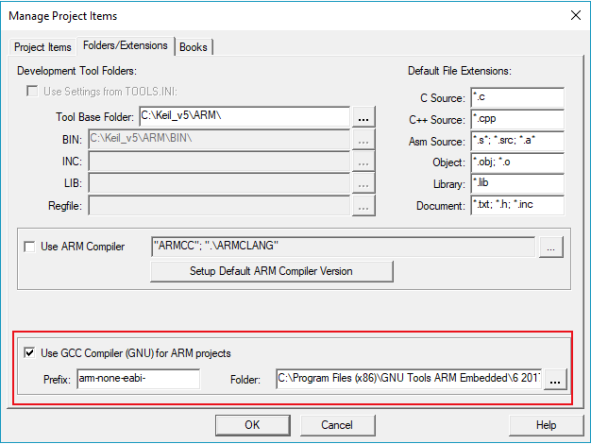This screenshot has width=591, height=444.
Task: Switch to the Project Items tab
Action: pos(43,47)
